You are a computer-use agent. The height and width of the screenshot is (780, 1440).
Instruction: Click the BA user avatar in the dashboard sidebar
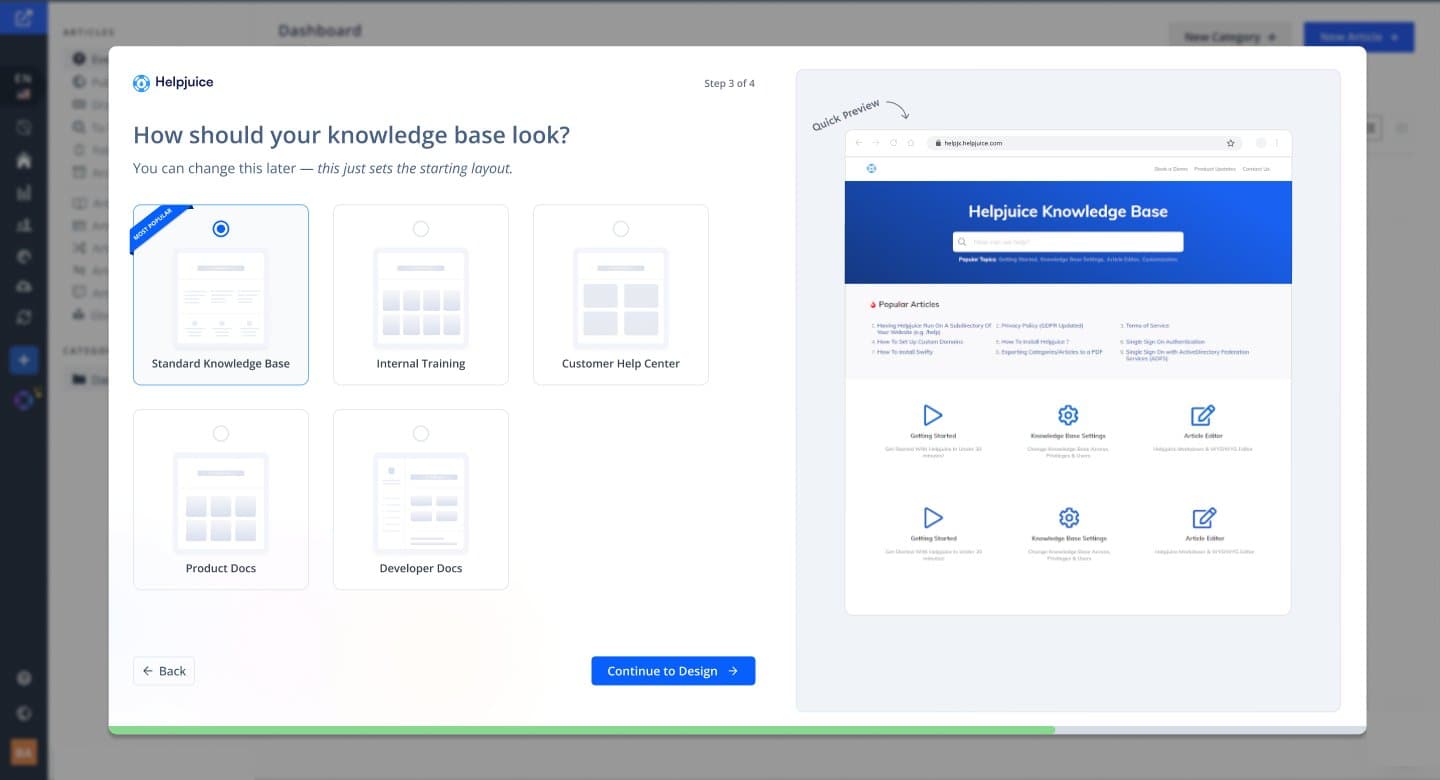click(24, 752)
